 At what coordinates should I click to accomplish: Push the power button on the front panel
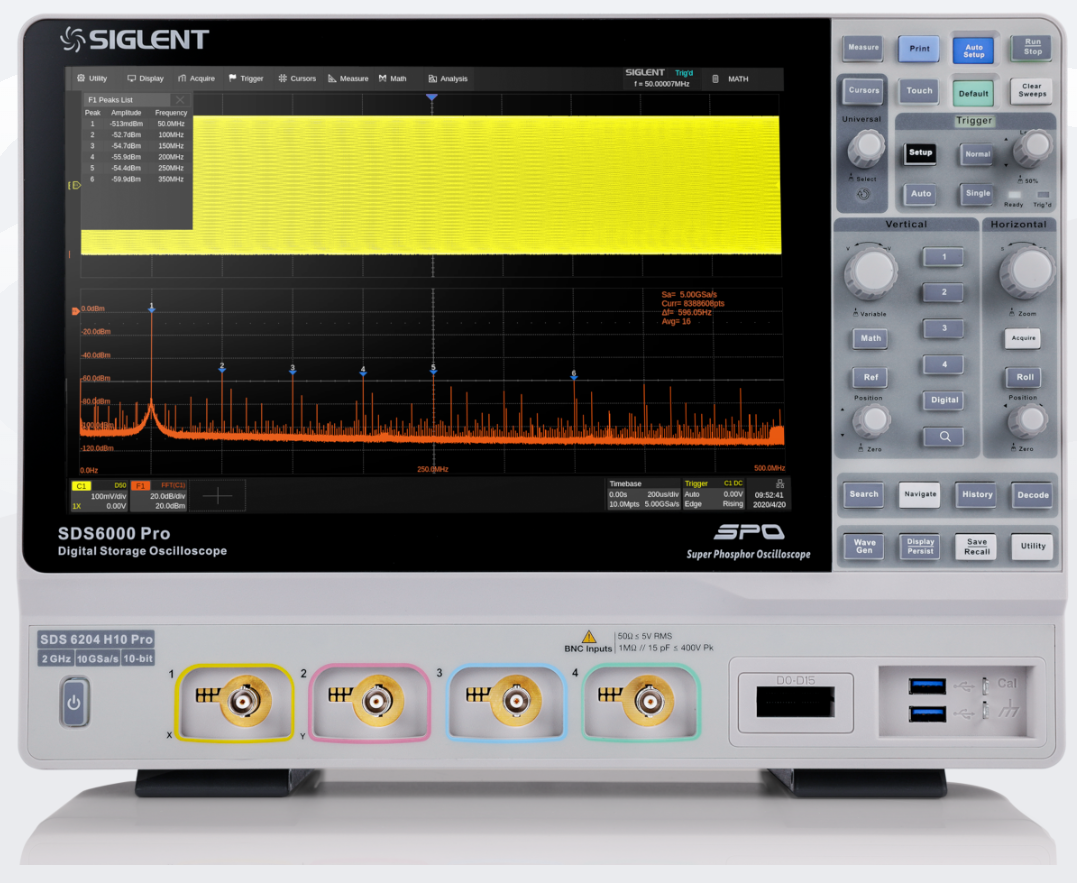click(x=74, y=702)
